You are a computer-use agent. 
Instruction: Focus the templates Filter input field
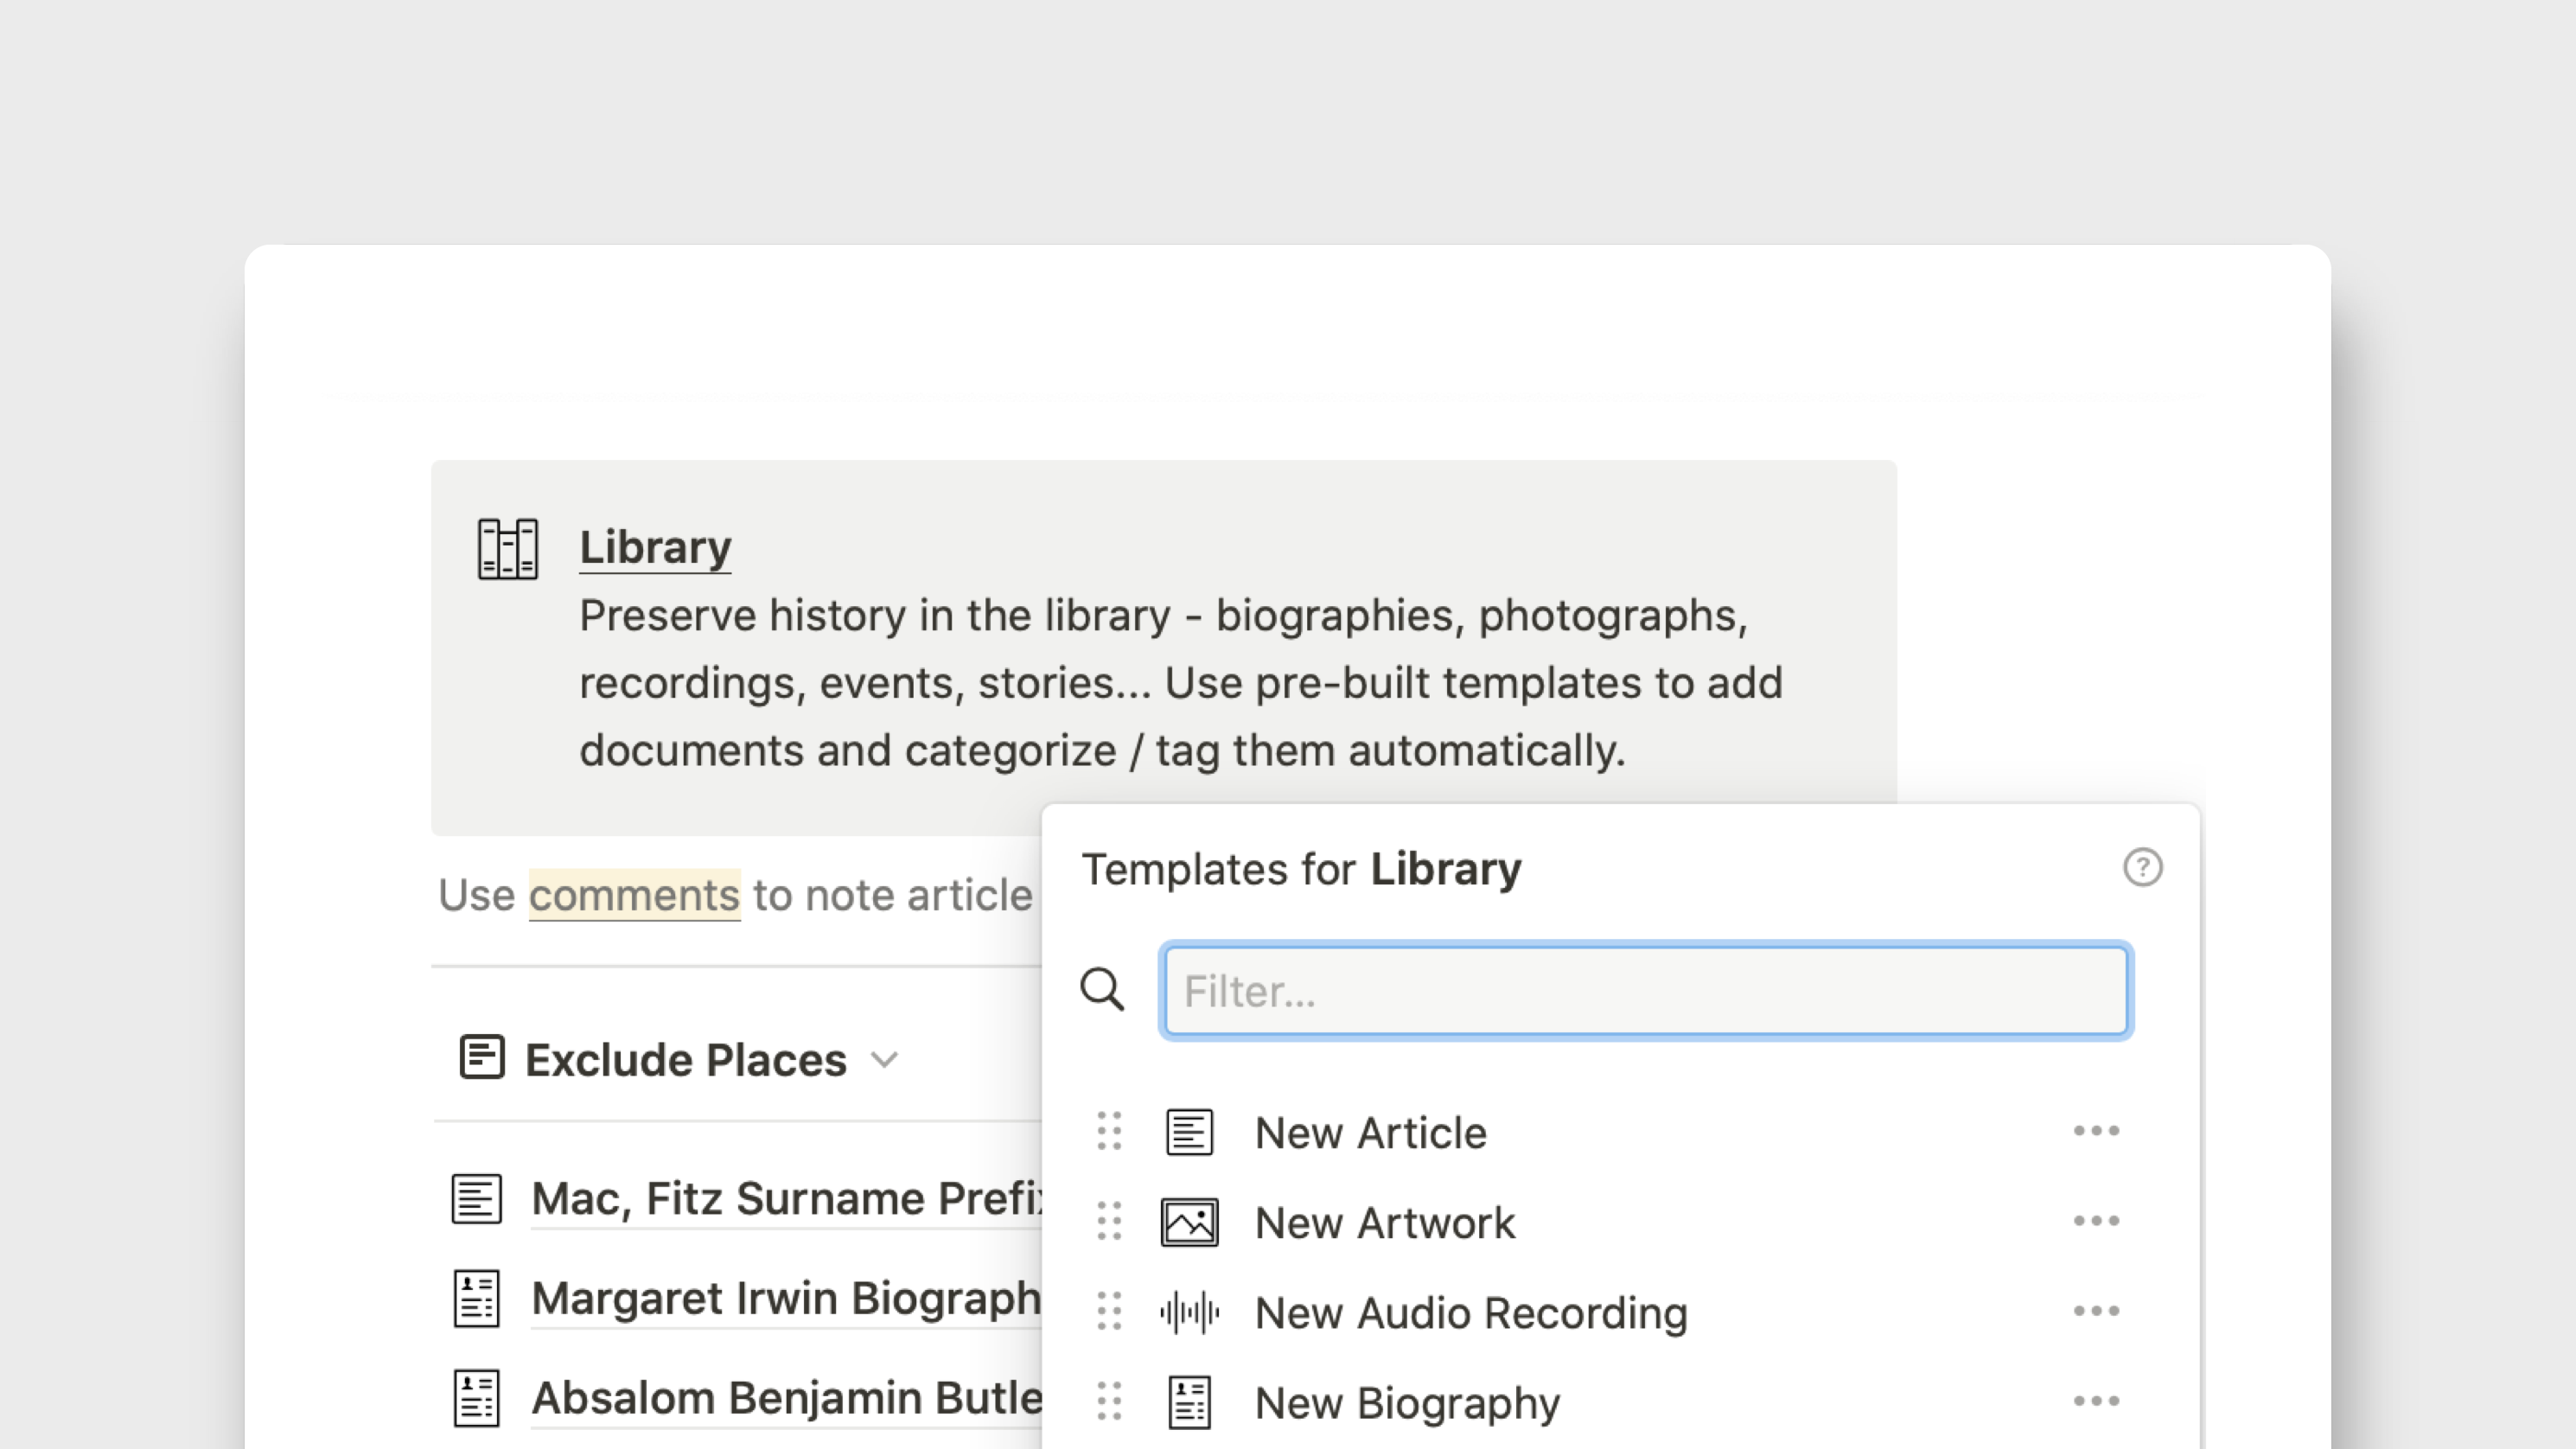(x=1645, y=991)
